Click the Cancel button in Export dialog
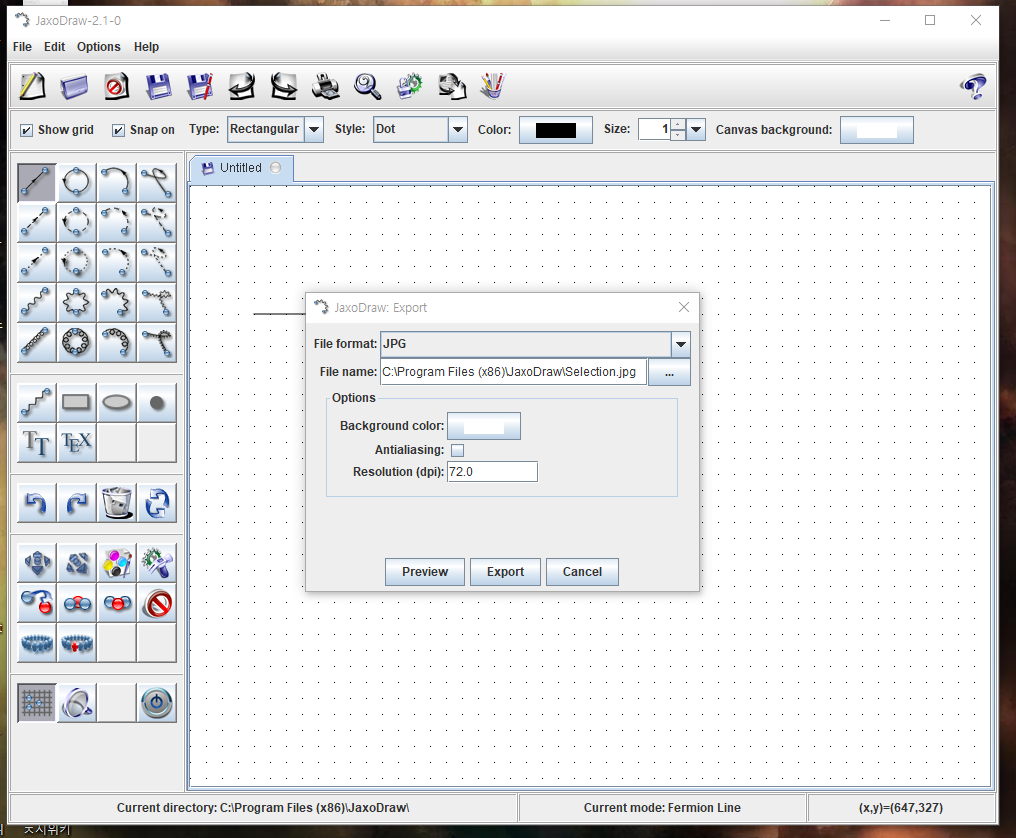Screen dimensions: 1016x838 (582, 572)
